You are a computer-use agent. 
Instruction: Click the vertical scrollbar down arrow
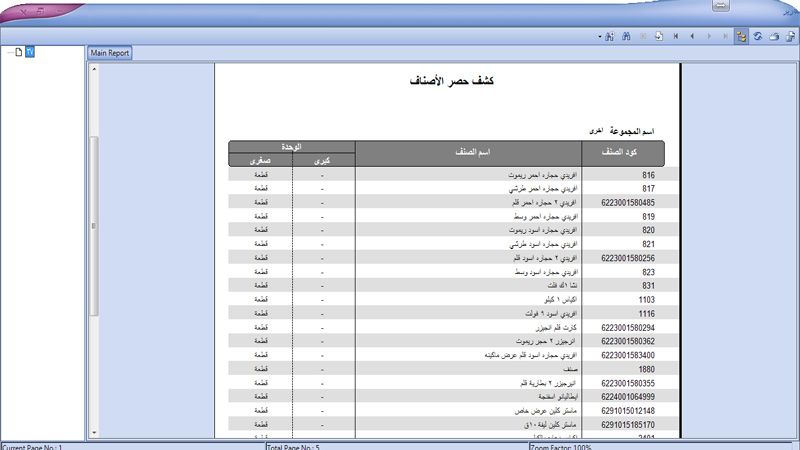pos(94,433)
